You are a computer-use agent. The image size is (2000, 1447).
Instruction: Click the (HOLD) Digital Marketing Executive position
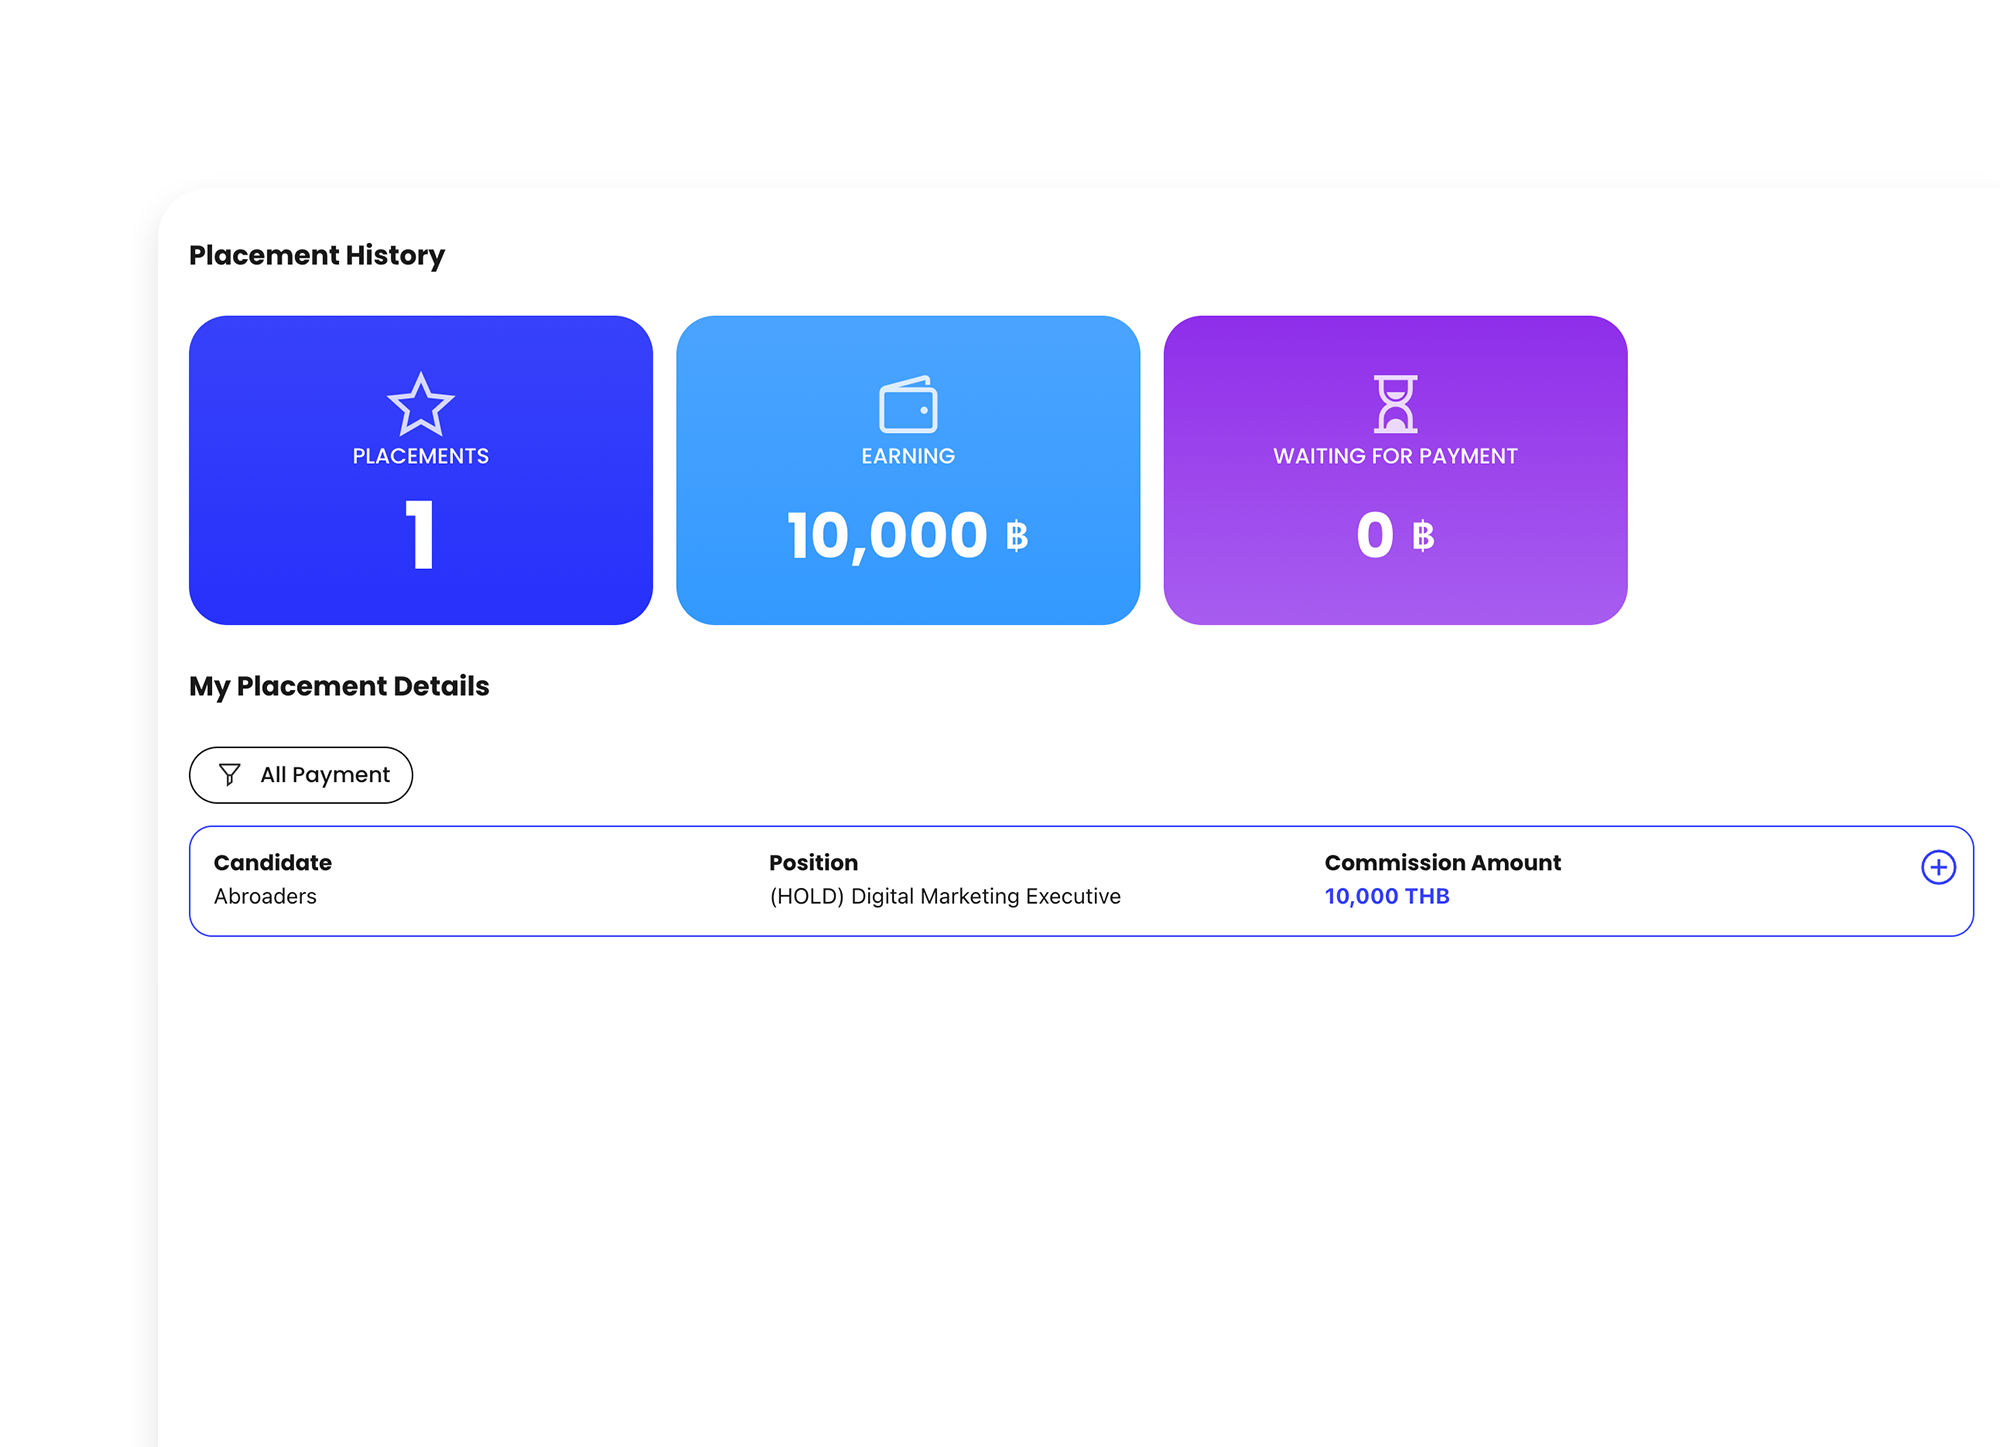pyautogui.click(x=944, y=896)
